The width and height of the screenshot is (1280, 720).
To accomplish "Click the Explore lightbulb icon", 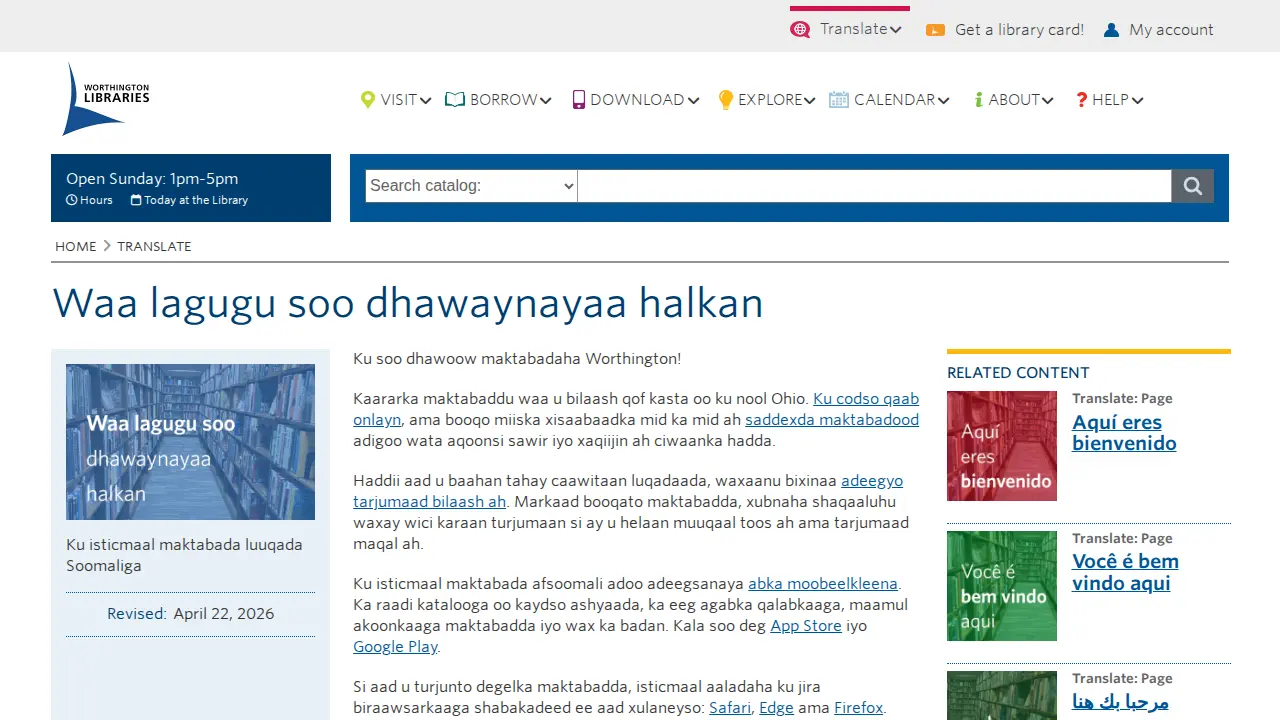I will (x=726, y=100).
